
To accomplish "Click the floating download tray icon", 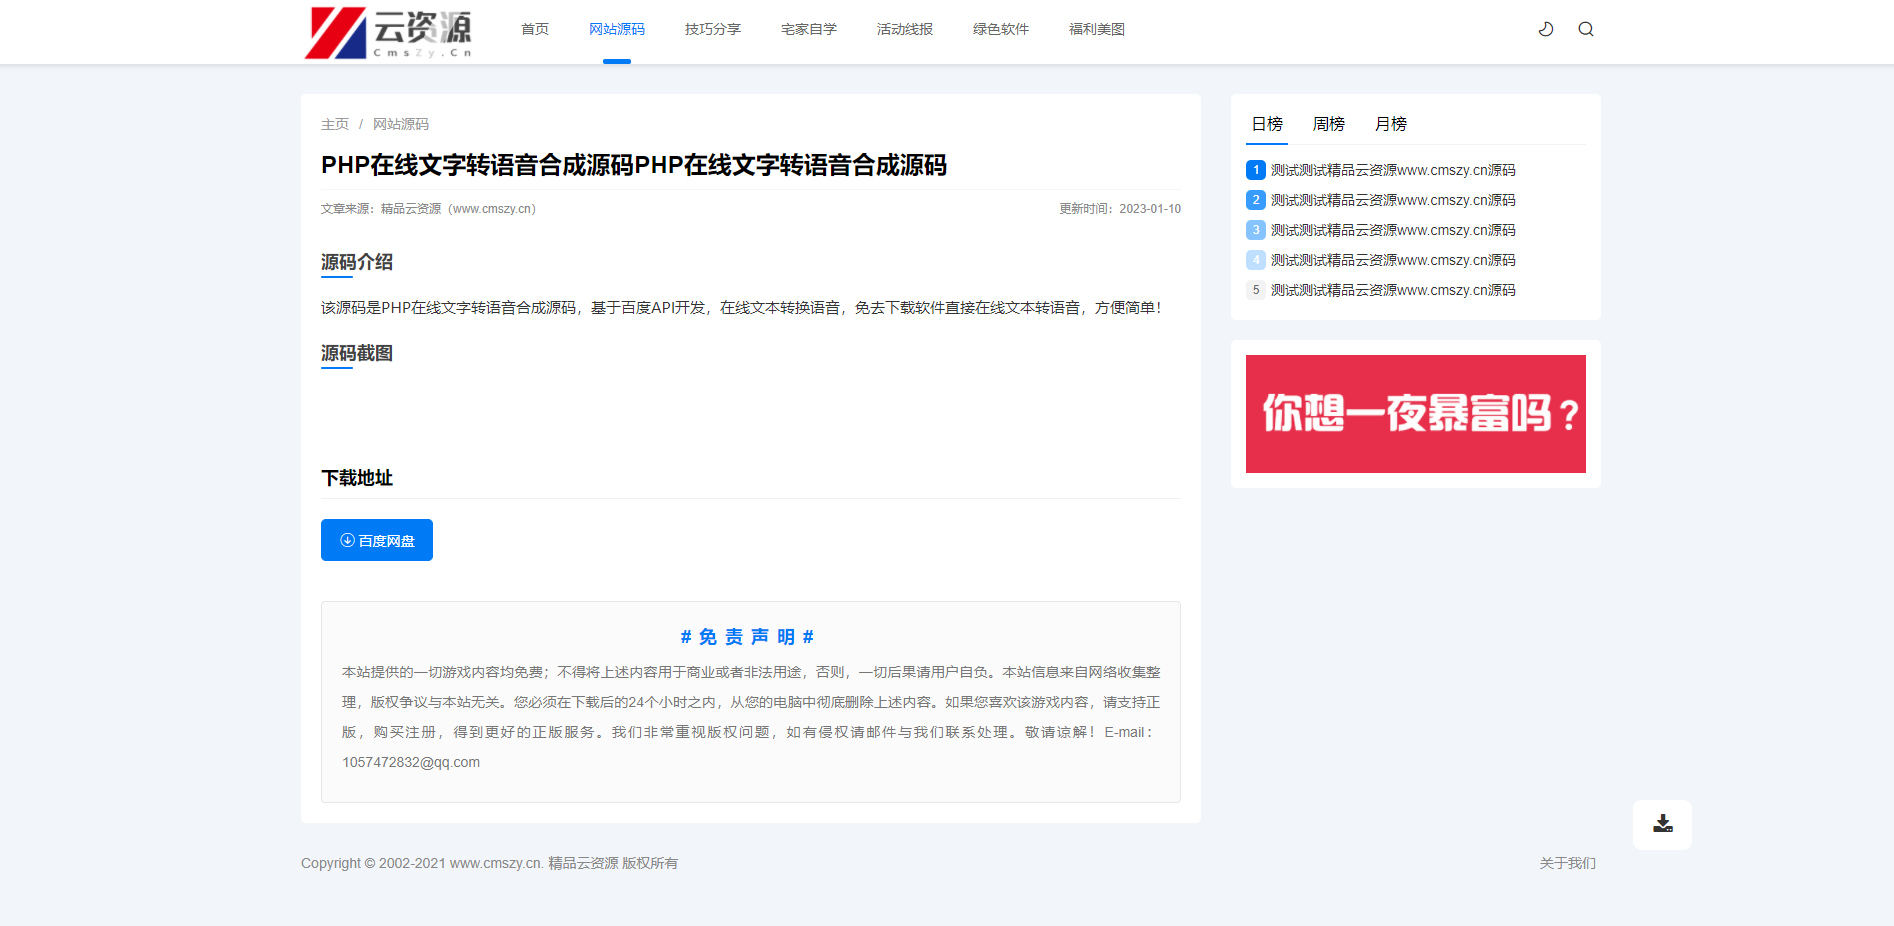I will [x=1663, y=824].
